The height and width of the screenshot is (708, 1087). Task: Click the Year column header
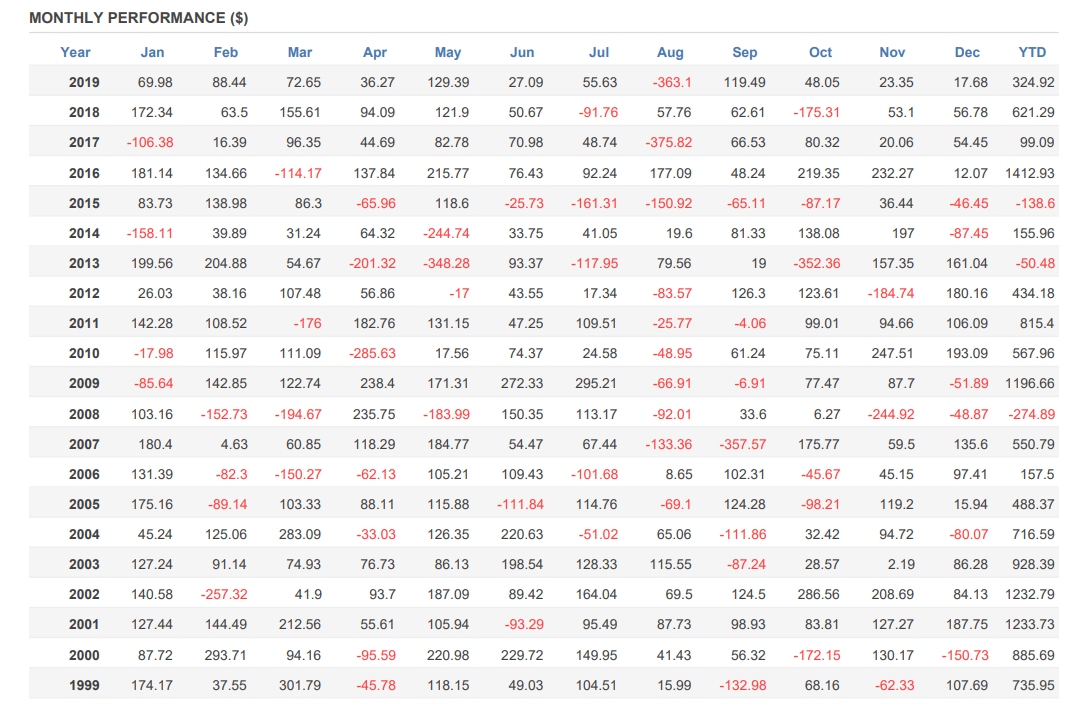pyautogui.click(x=75, y=53)
